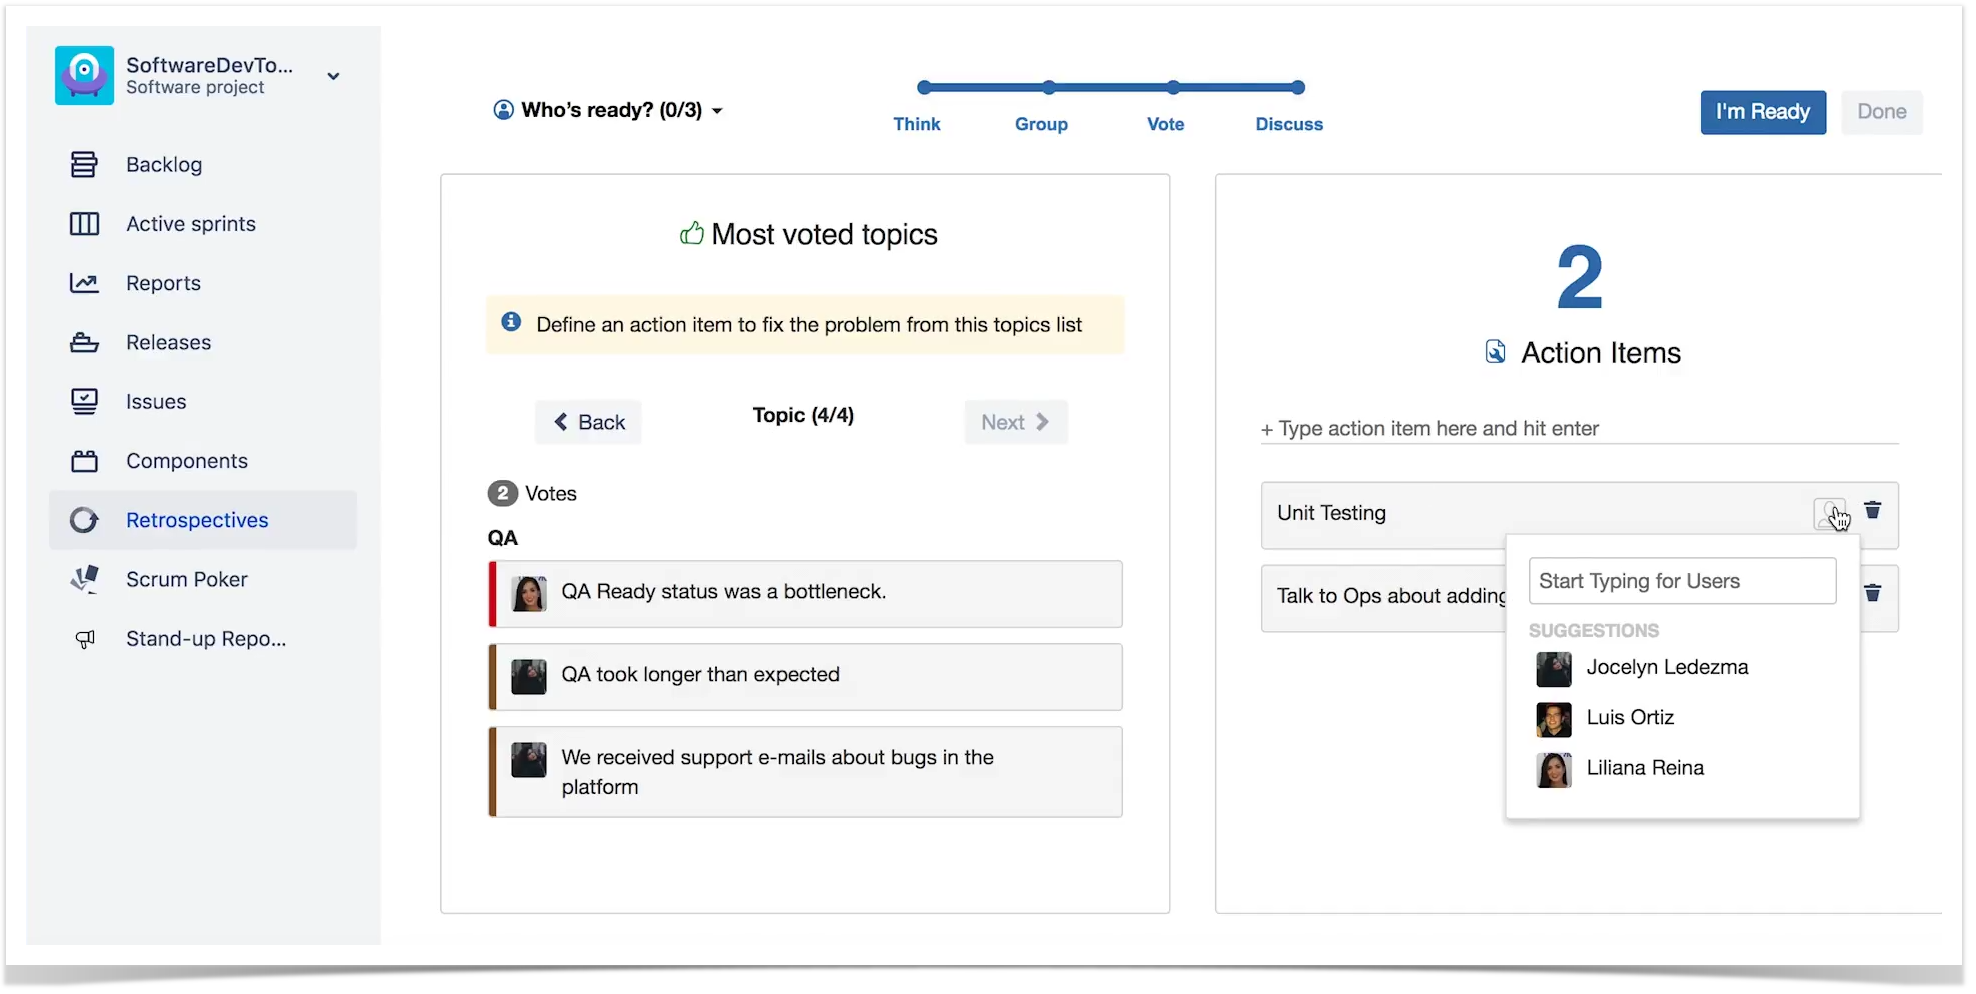This screenshot has width=1976, height=994.
Task: Select the Think stage label
Action: (x=916, y=124)
